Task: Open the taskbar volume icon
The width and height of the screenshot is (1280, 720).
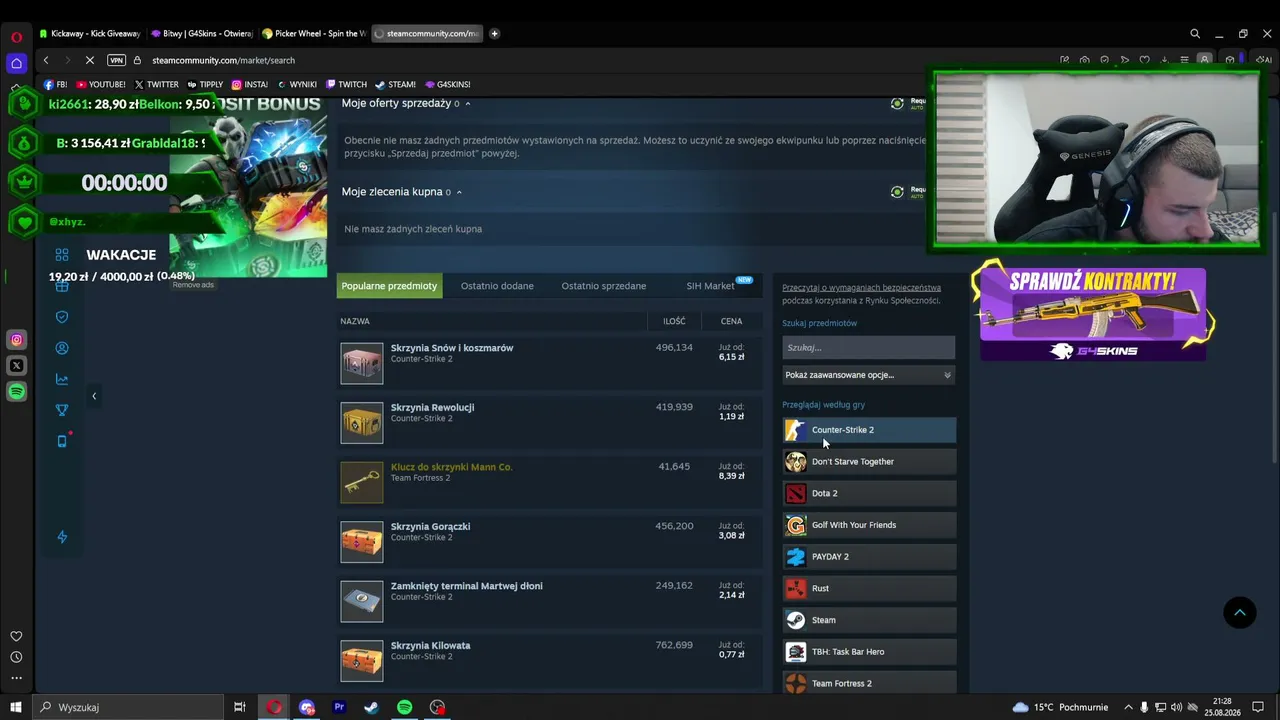Action: (1176, 707)
